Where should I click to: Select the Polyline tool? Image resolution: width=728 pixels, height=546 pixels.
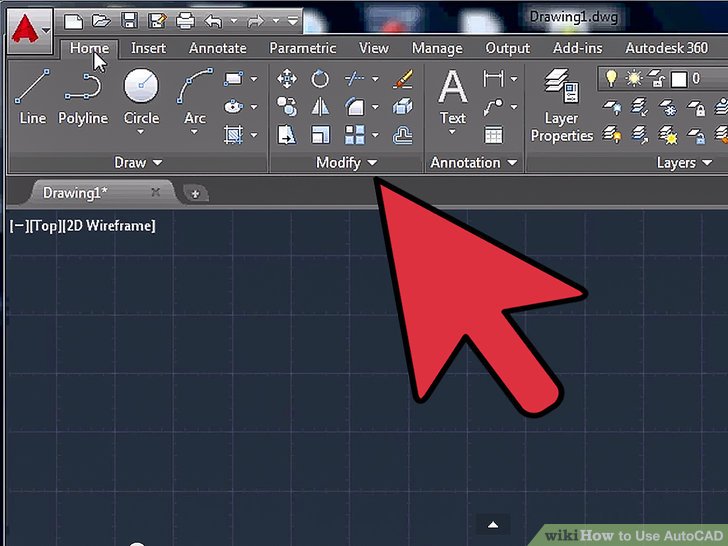(x=83, y=97)
